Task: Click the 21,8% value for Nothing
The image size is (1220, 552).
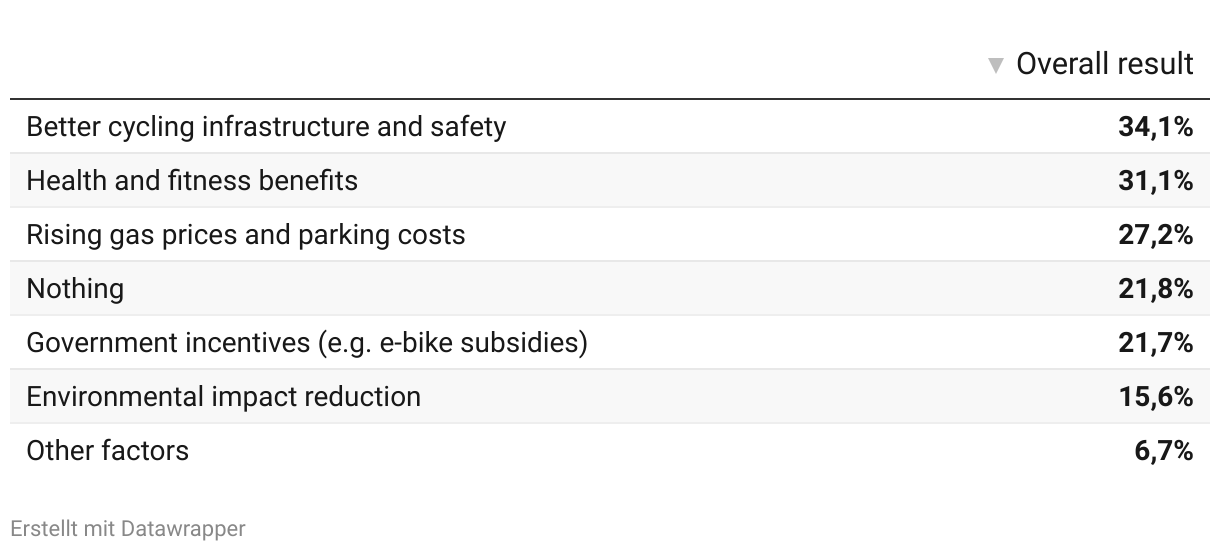Action: [x=1156, y=289]
